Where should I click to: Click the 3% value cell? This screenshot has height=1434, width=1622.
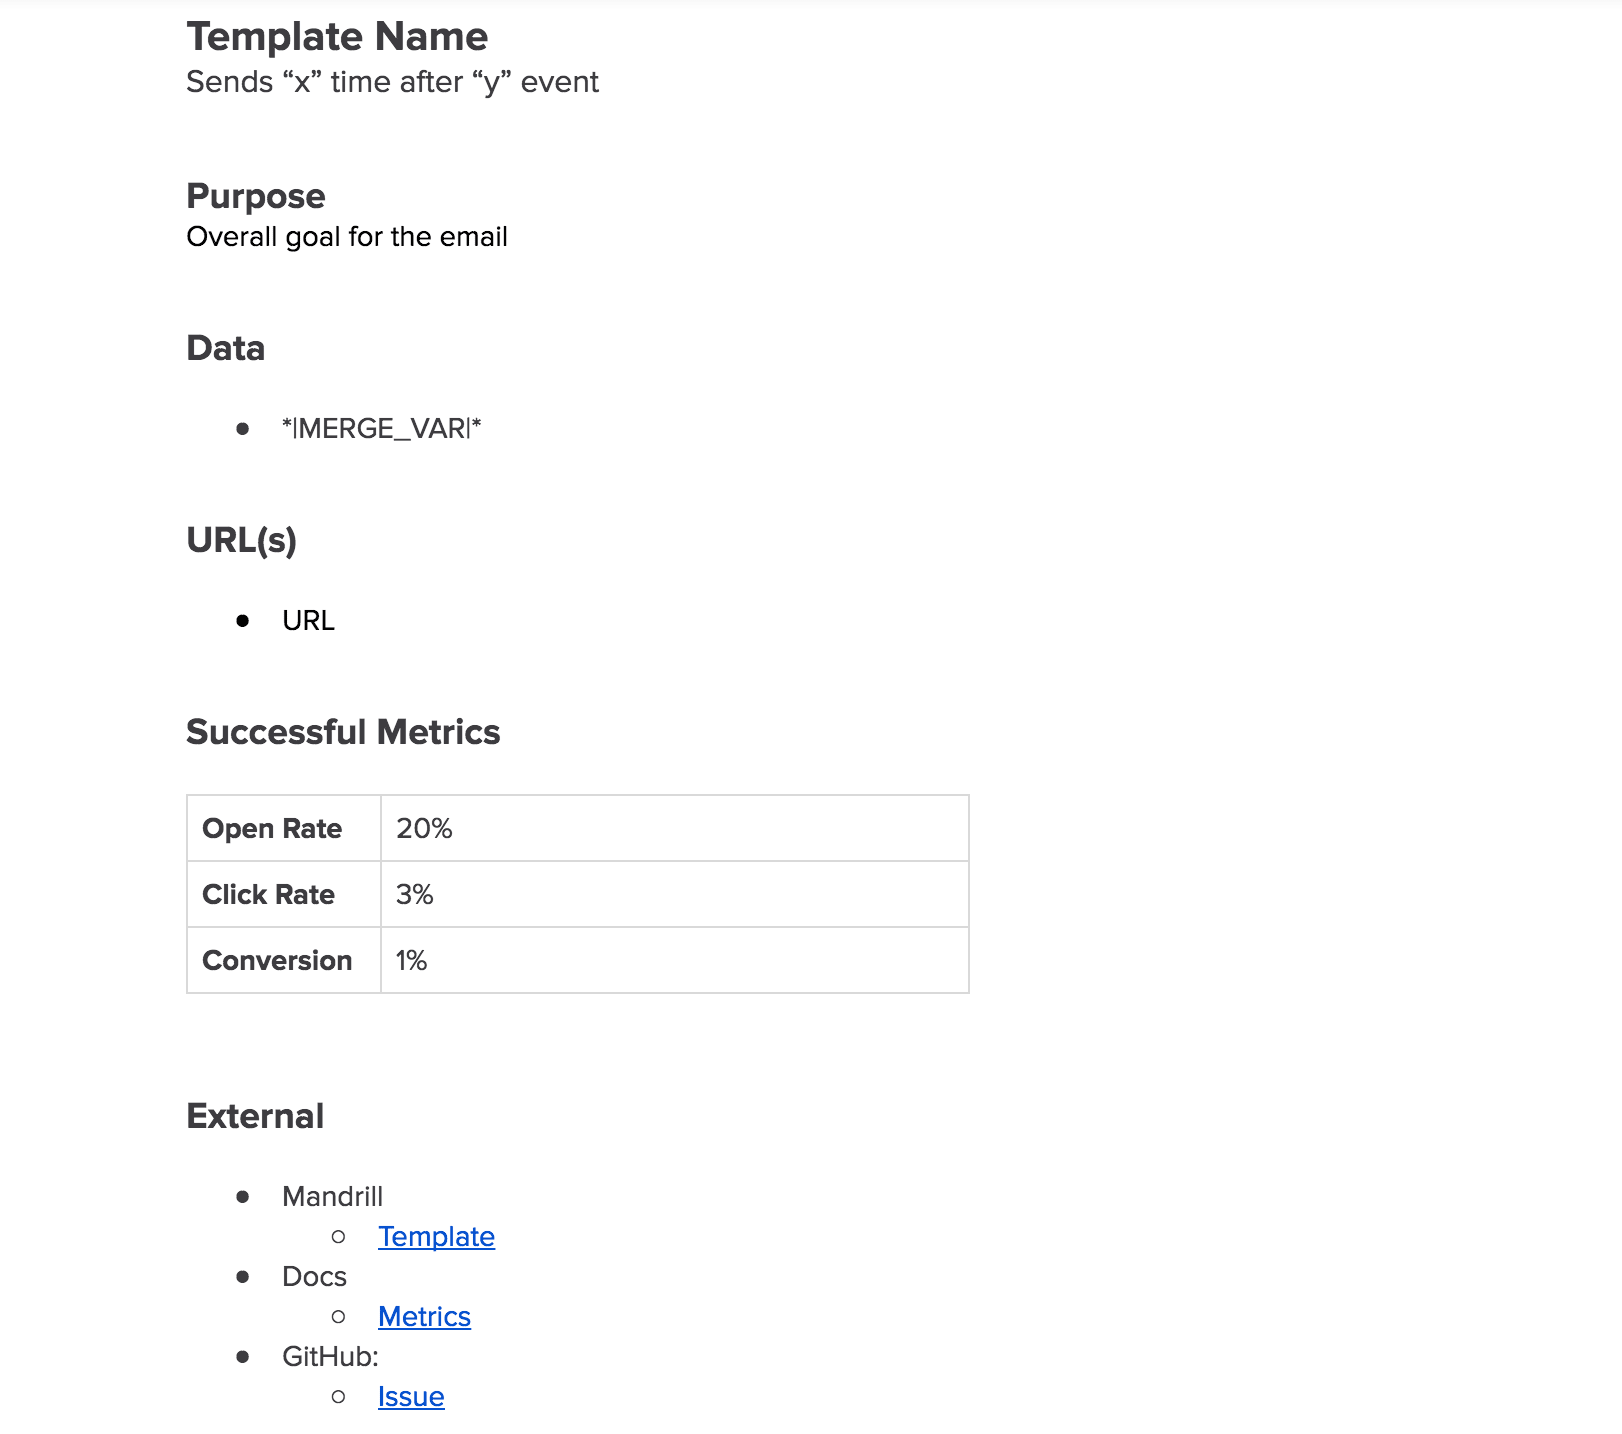pyautogui.click(x=675, y=894)
